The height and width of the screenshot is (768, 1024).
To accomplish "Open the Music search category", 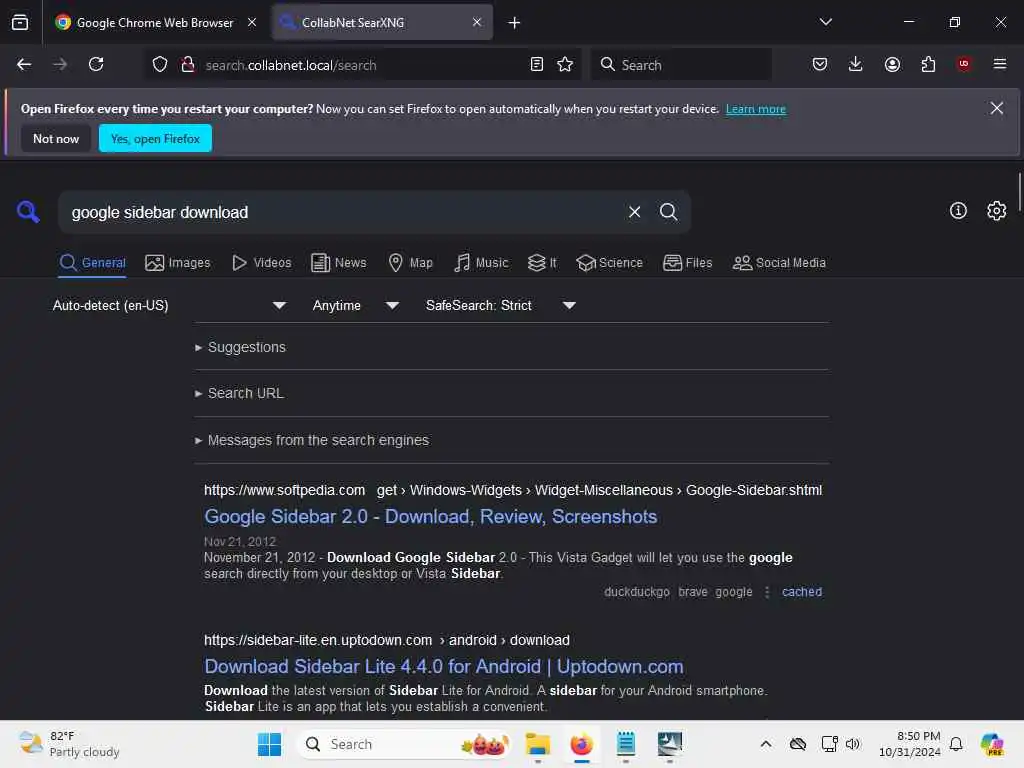I will click(x=481, y=263).
